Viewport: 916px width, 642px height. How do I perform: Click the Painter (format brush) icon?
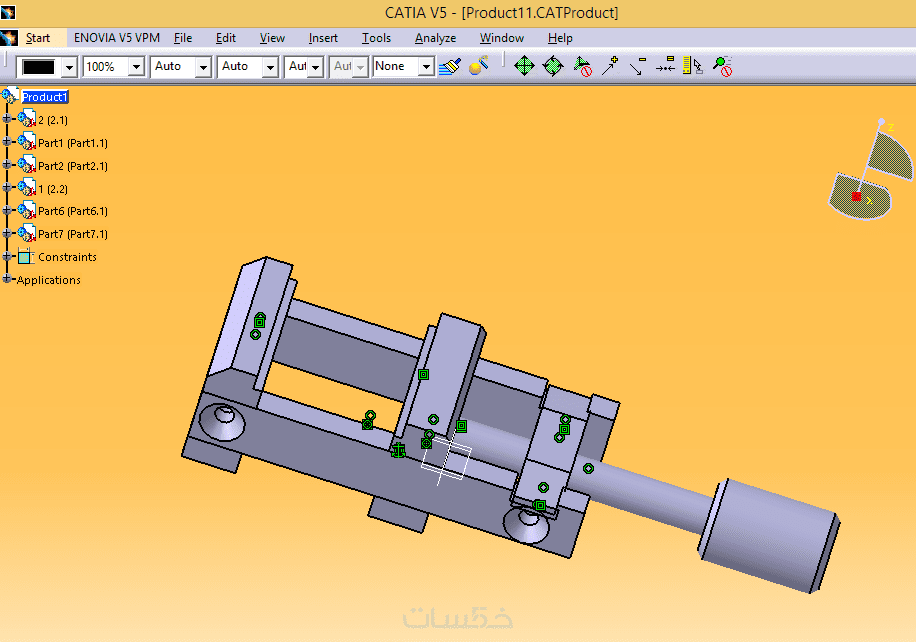[450, 66]
